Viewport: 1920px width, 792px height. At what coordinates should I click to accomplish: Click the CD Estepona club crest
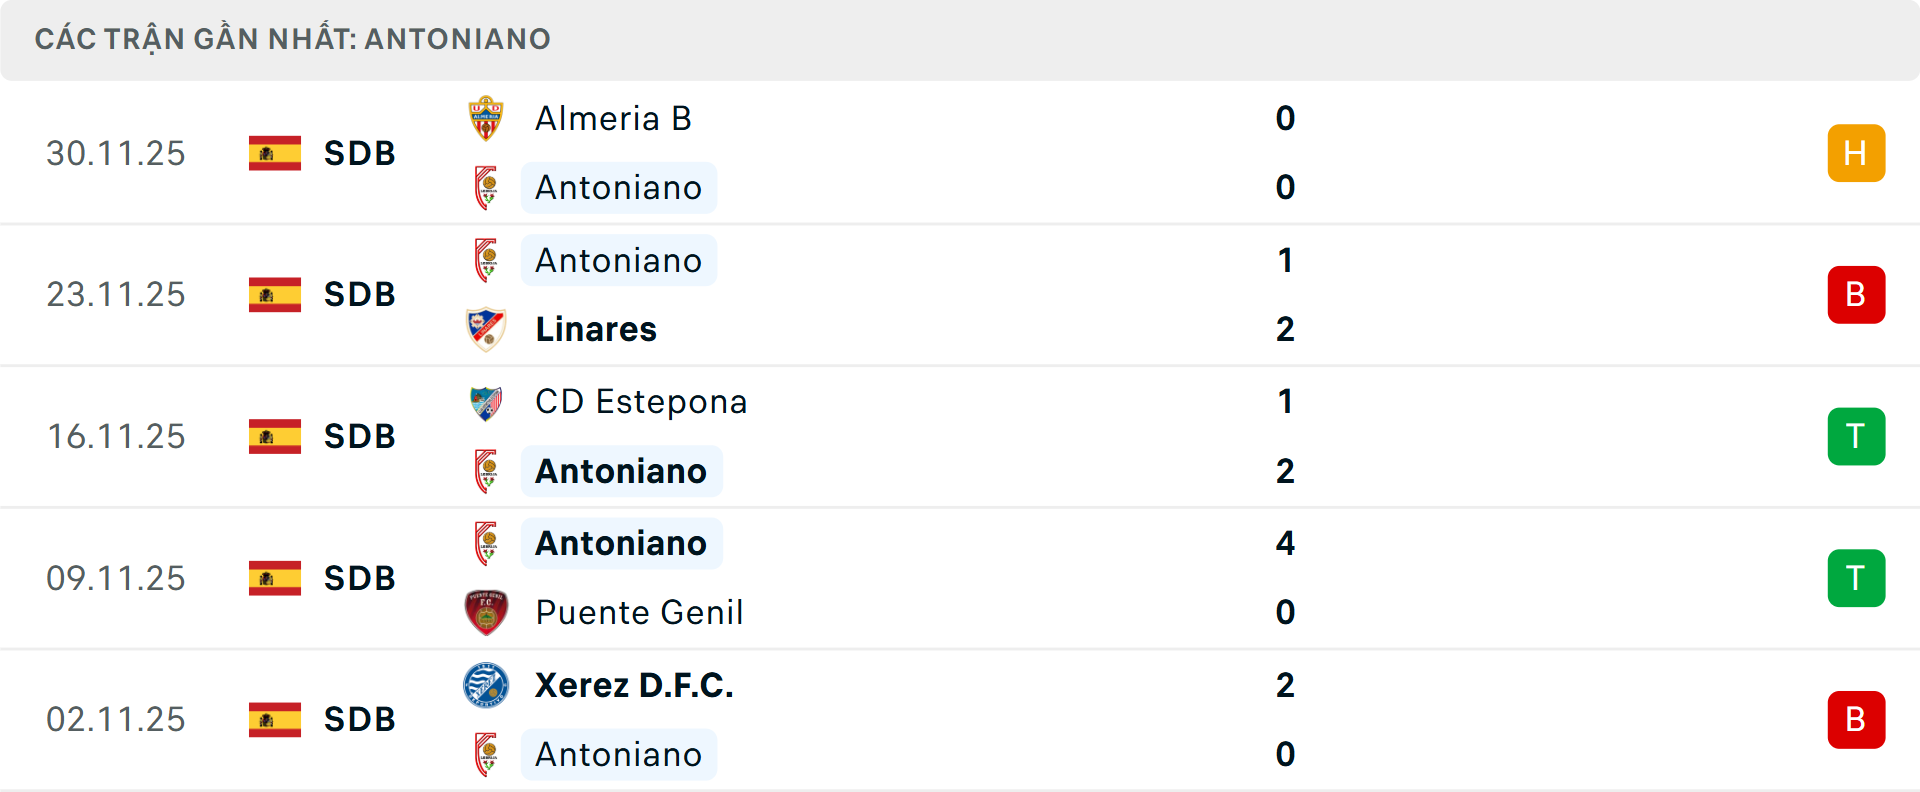pos(486,402)
